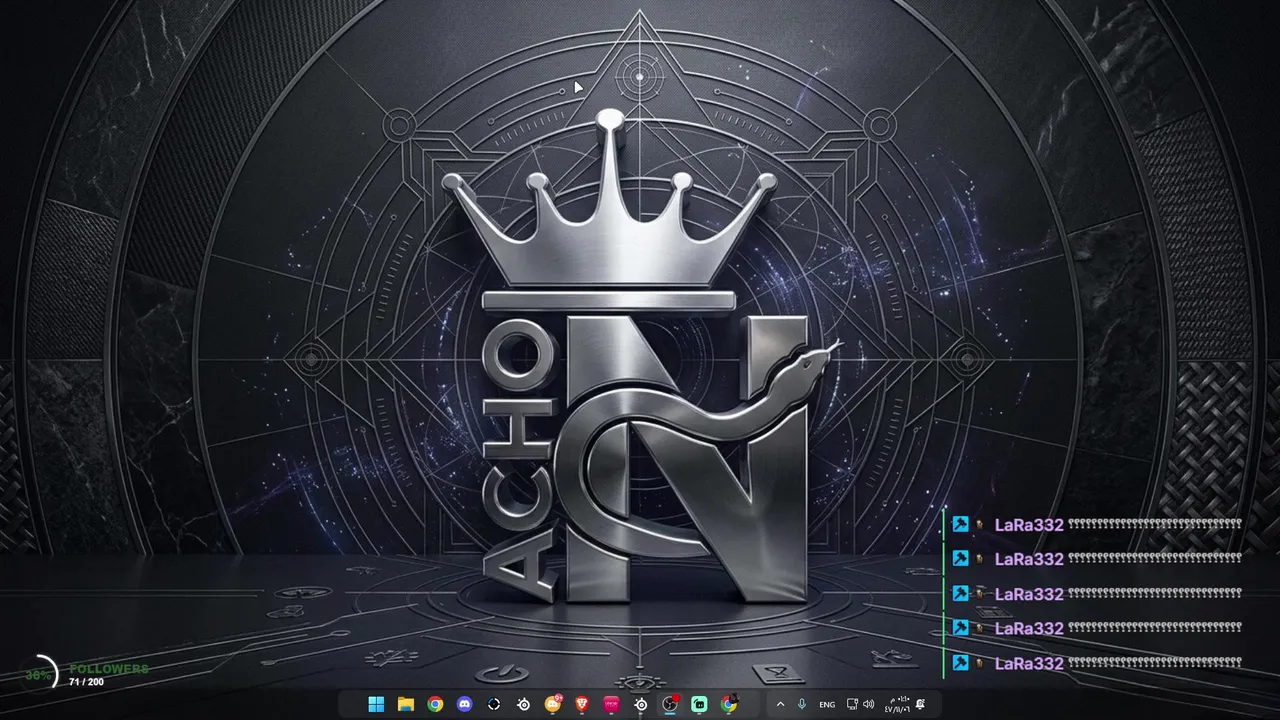Show hidden system tray icons
Screen dimensions: 1280x720
point(780,704)
